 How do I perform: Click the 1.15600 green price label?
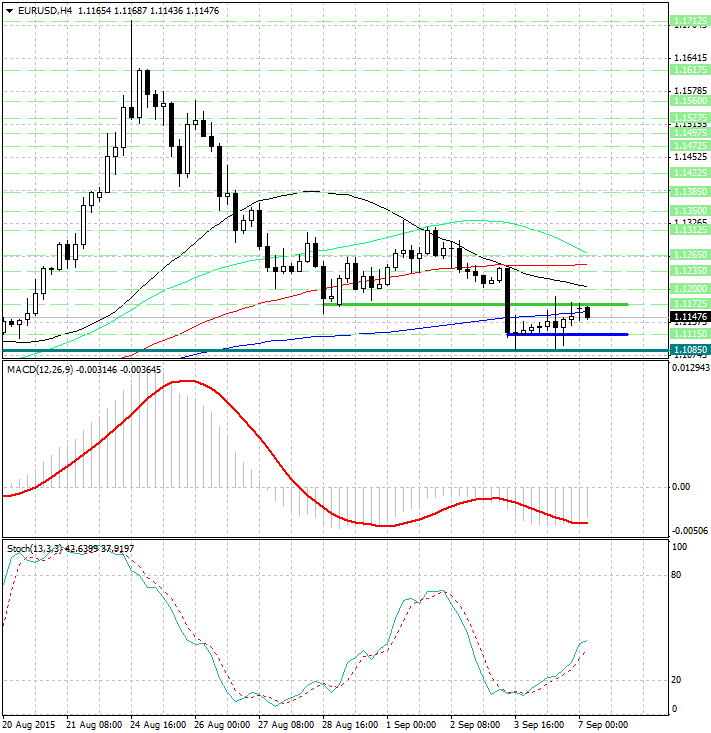[690, 101]
